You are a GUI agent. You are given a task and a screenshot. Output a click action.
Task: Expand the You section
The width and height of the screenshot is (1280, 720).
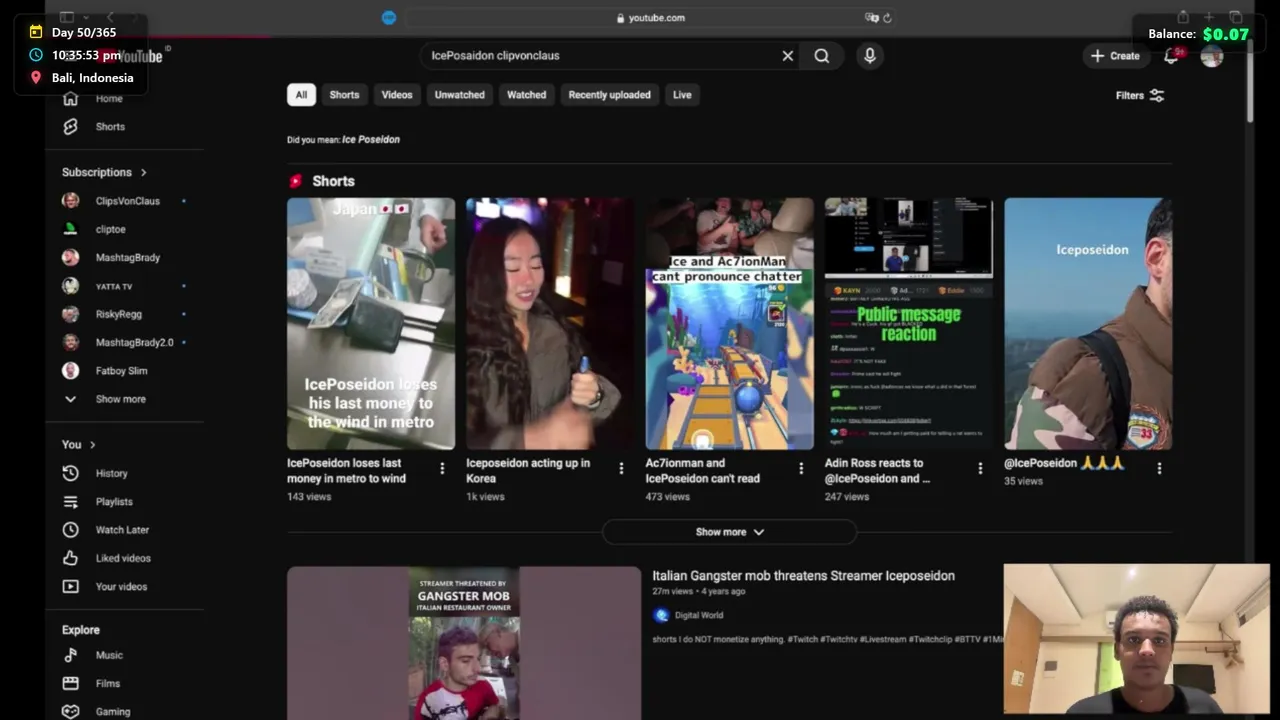pos(79,444)
